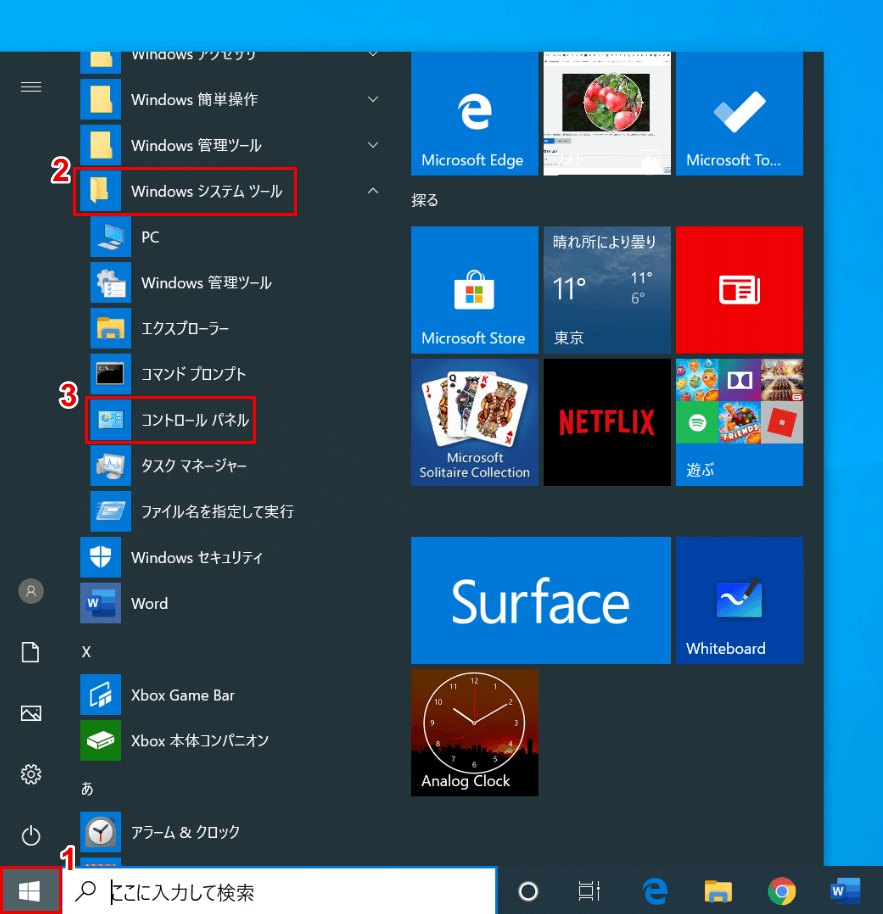Click the Microsoft Edge tile

[474, 114]
